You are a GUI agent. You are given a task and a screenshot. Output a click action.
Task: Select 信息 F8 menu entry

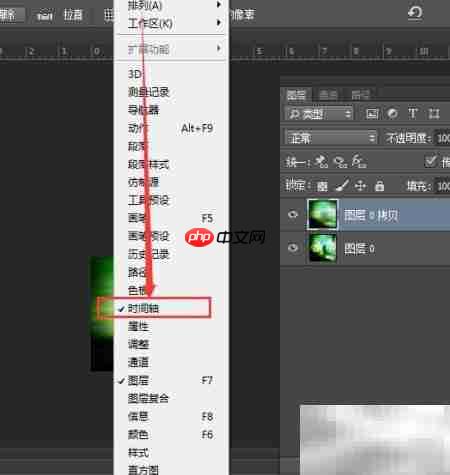click(x=171, y=416)
